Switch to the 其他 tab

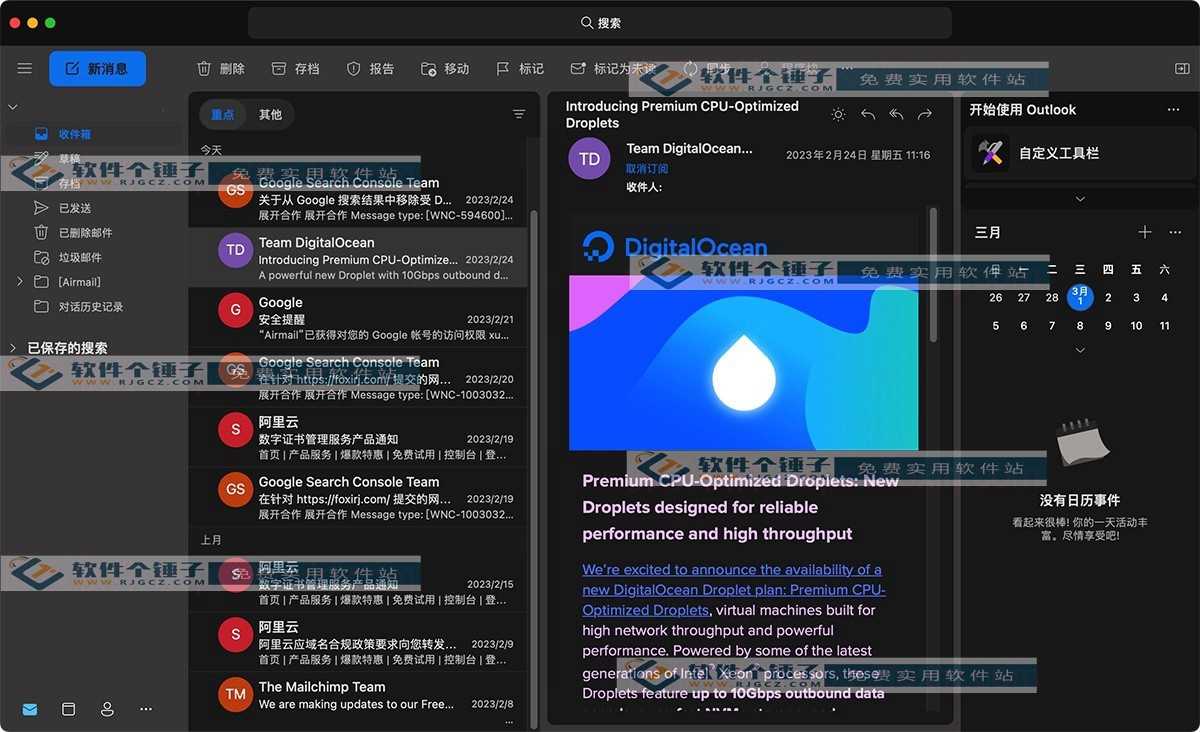[x=270, y=115]
